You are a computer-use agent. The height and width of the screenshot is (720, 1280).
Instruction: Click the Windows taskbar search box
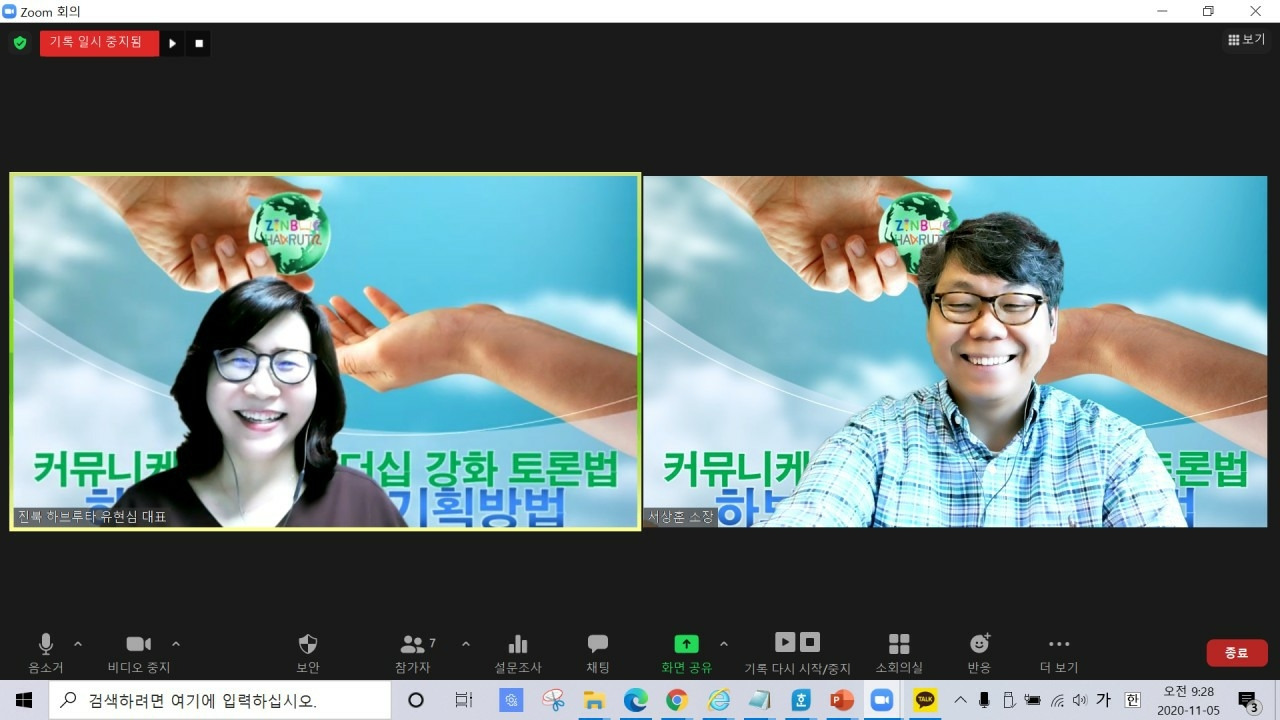[220, 700]
